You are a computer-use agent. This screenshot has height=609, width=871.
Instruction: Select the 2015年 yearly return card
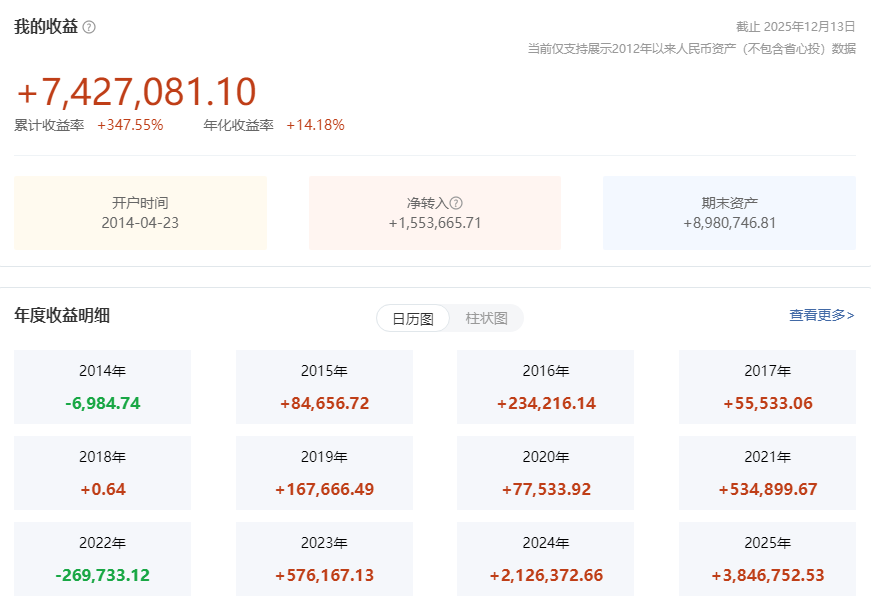coord(324,387)
